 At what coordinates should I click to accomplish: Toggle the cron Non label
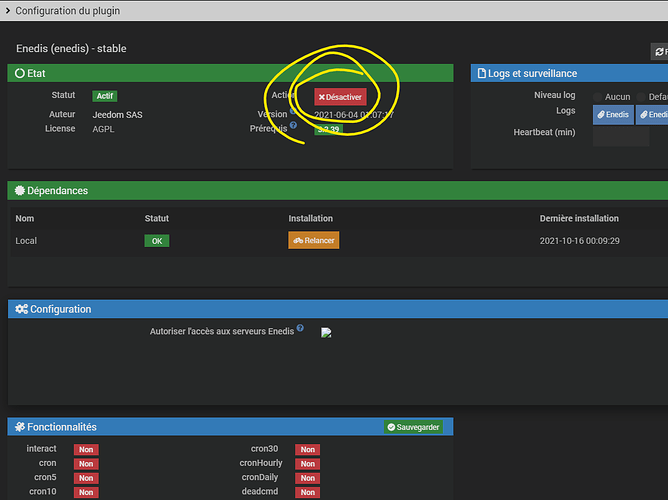[x=86, y=464]
